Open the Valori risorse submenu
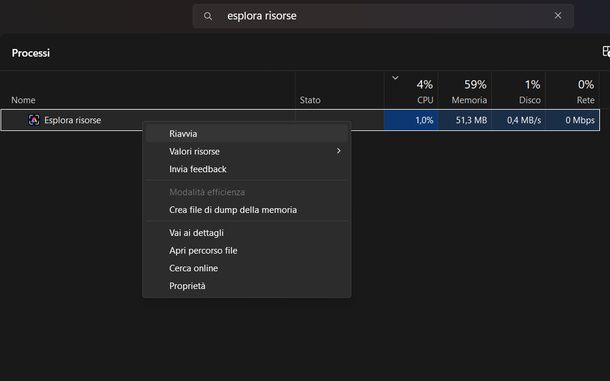610x381 pixels. (247, 151)
